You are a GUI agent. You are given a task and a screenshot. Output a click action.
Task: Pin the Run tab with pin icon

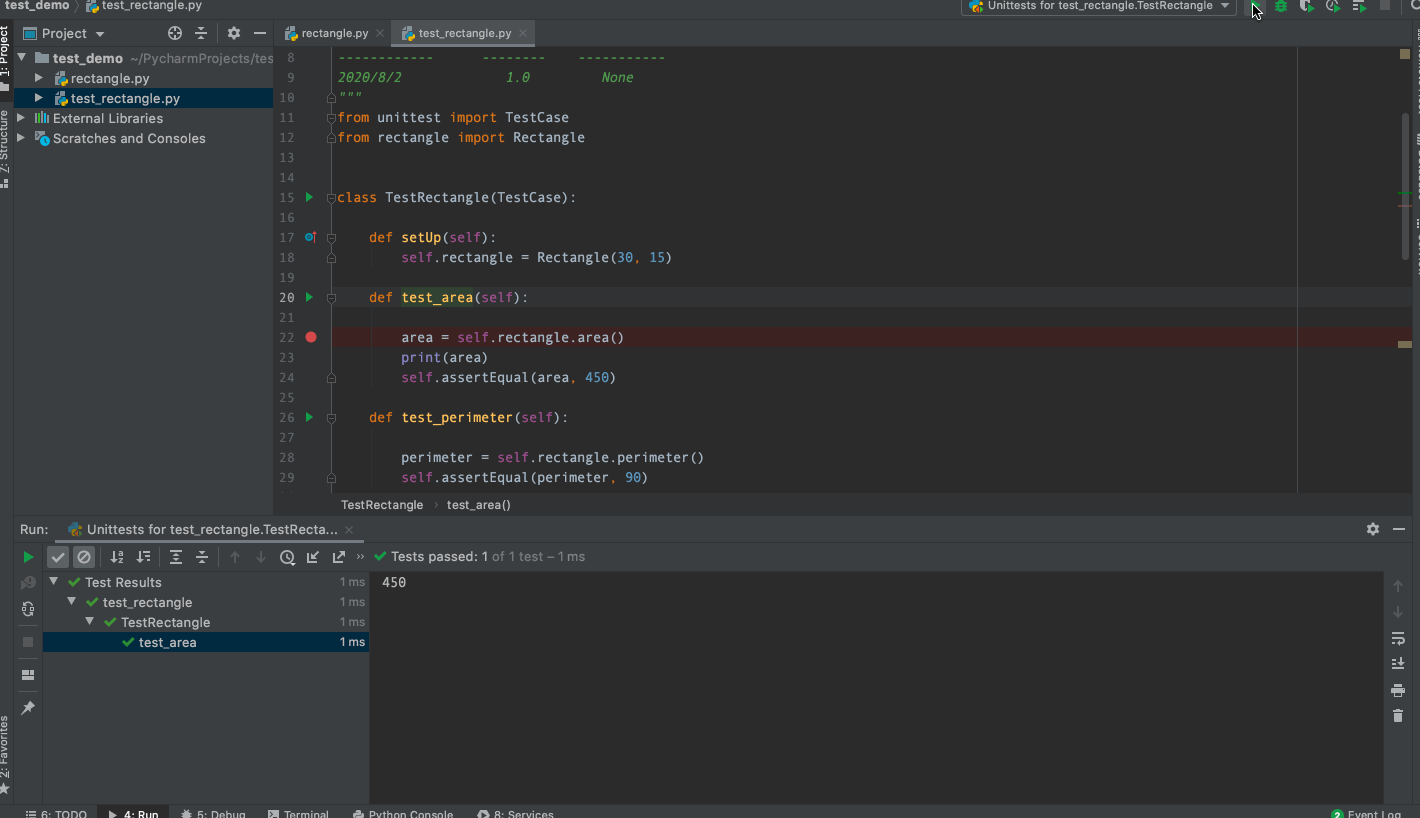[x=28, y=707]
